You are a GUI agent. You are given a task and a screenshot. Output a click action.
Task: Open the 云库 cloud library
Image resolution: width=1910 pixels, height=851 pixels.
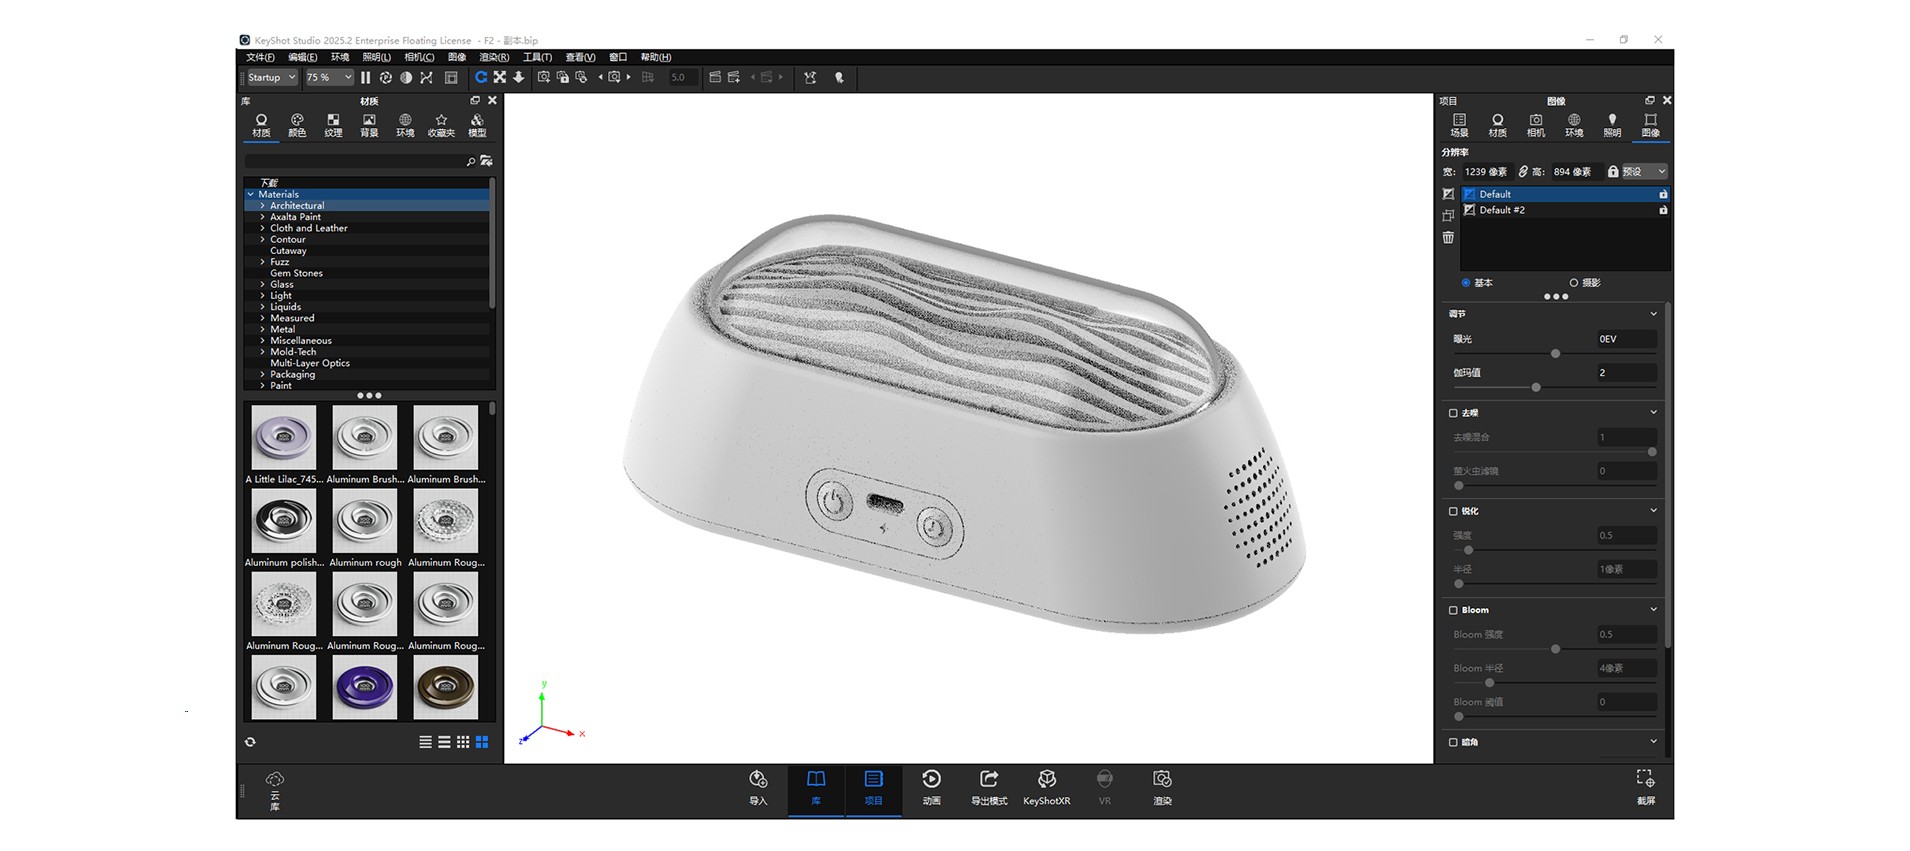275,791
